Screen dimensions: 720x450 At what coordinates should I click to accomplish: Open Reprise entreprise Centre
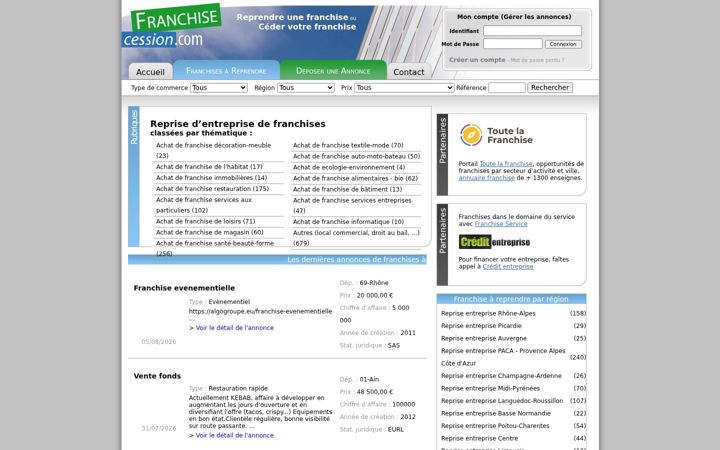pos(479,439)
